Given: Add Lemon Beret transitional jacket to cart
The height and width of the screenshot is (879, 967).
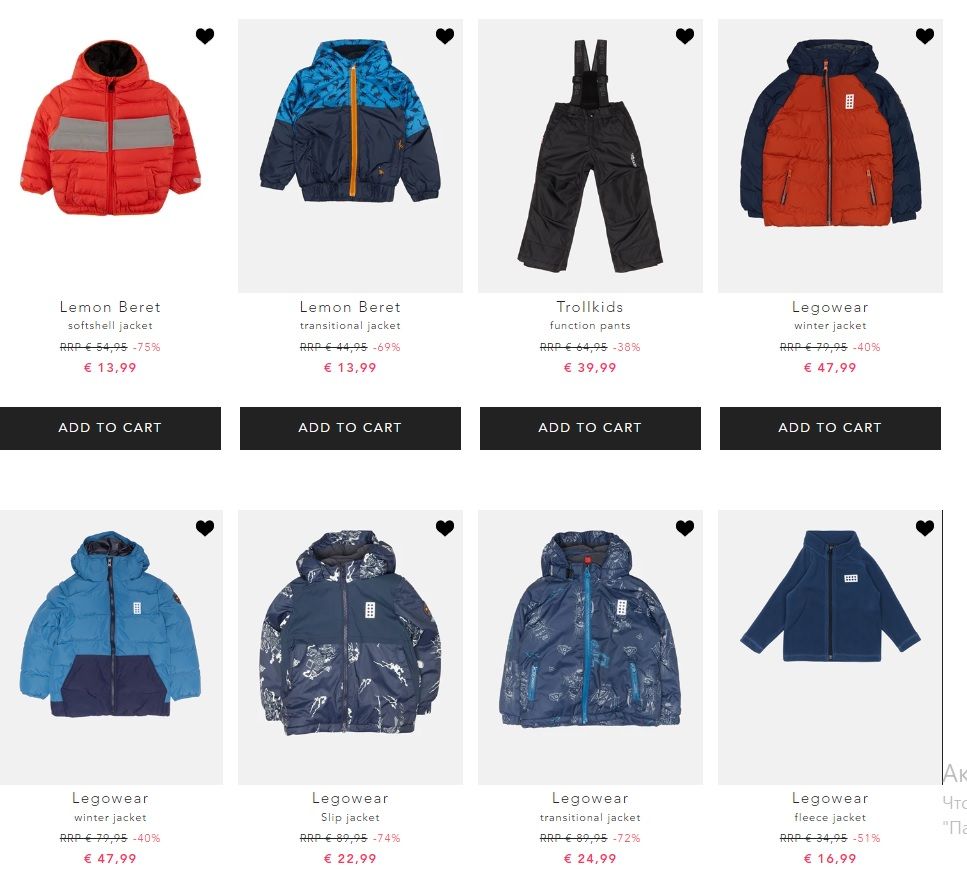Looking at the screenshot, I should coord(350,428).
